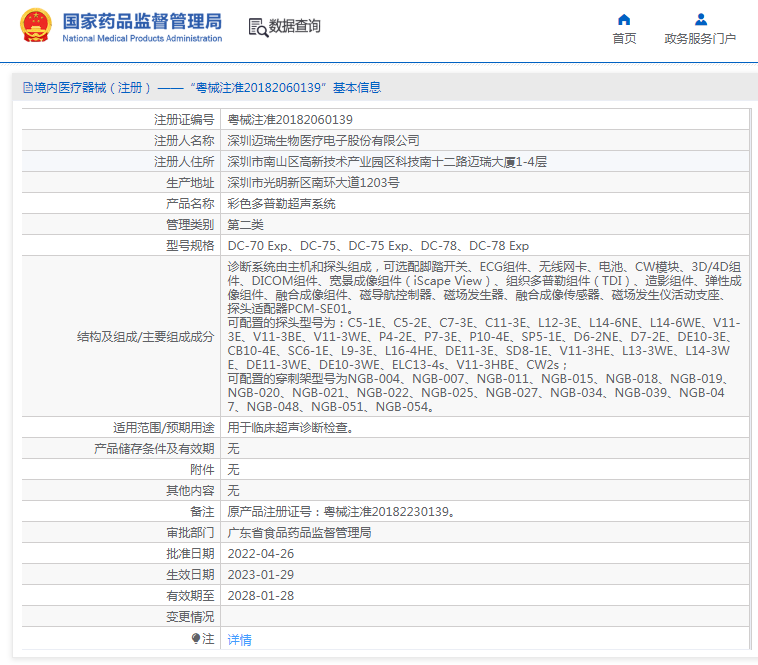
Task: Click the 注册人名称 label
Action: 184,141
